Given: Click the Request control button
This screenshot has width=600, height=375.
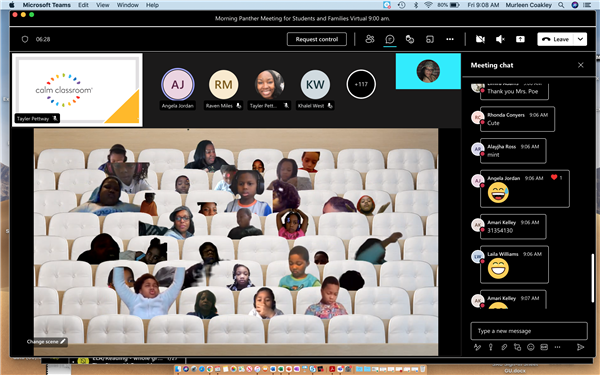Looking at the screenshot, I should pyautogui.click(x=317, y=39).
